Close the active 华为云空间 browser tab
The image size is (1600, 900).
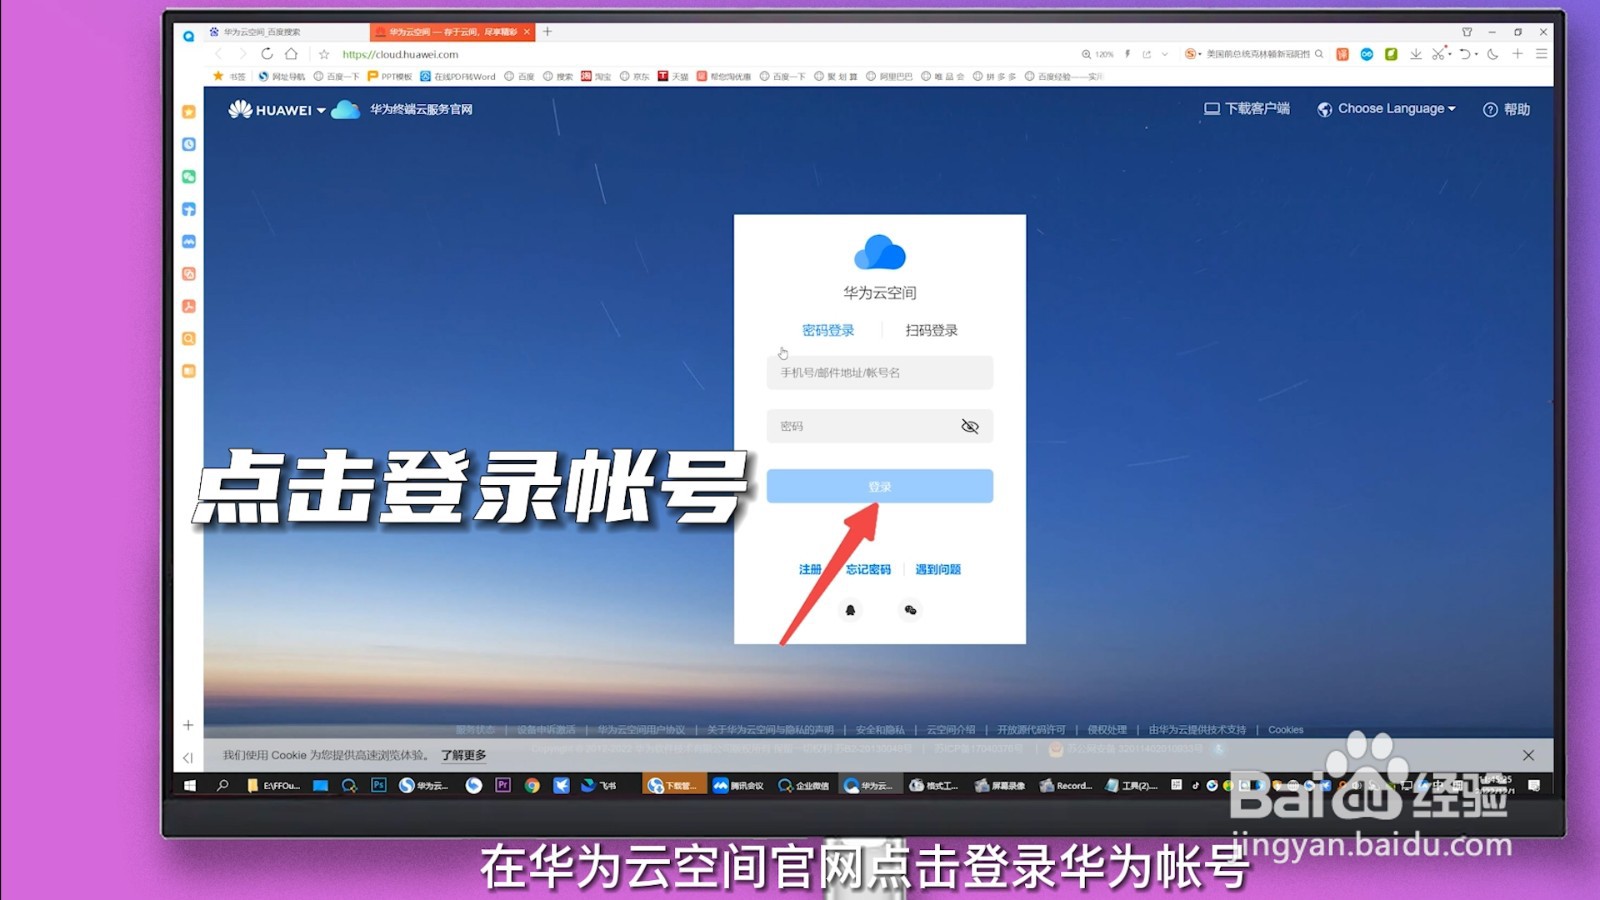(x=526, y=32)
